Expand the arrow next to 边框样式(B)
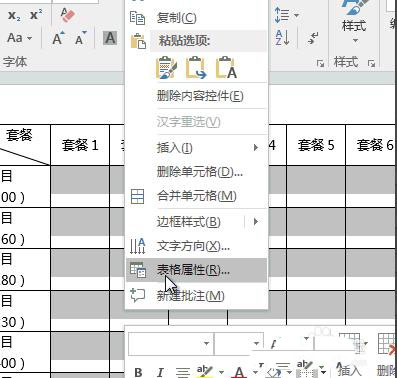Viewport: 397px width, 378px height. click(256, 222)
